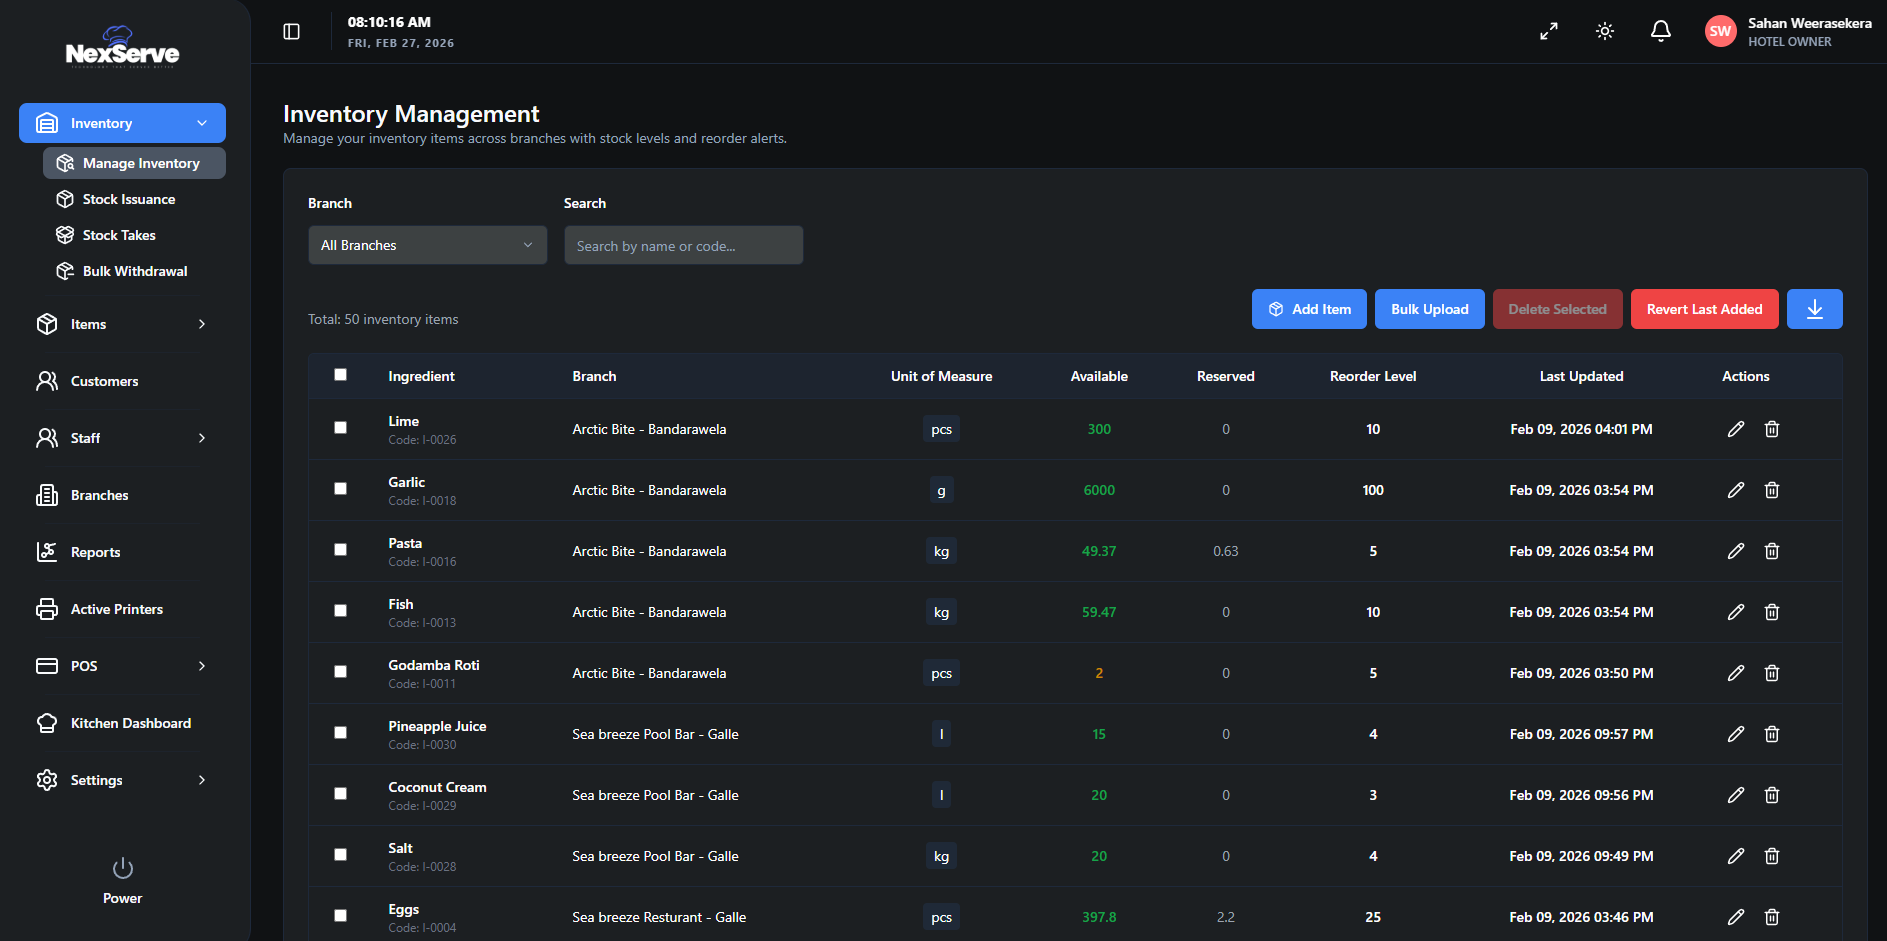This screenshot has width=1887, height=941.
Task: Toggle the sidebar collapse icon
Action: pyautogui.click(x=291, y=32)
